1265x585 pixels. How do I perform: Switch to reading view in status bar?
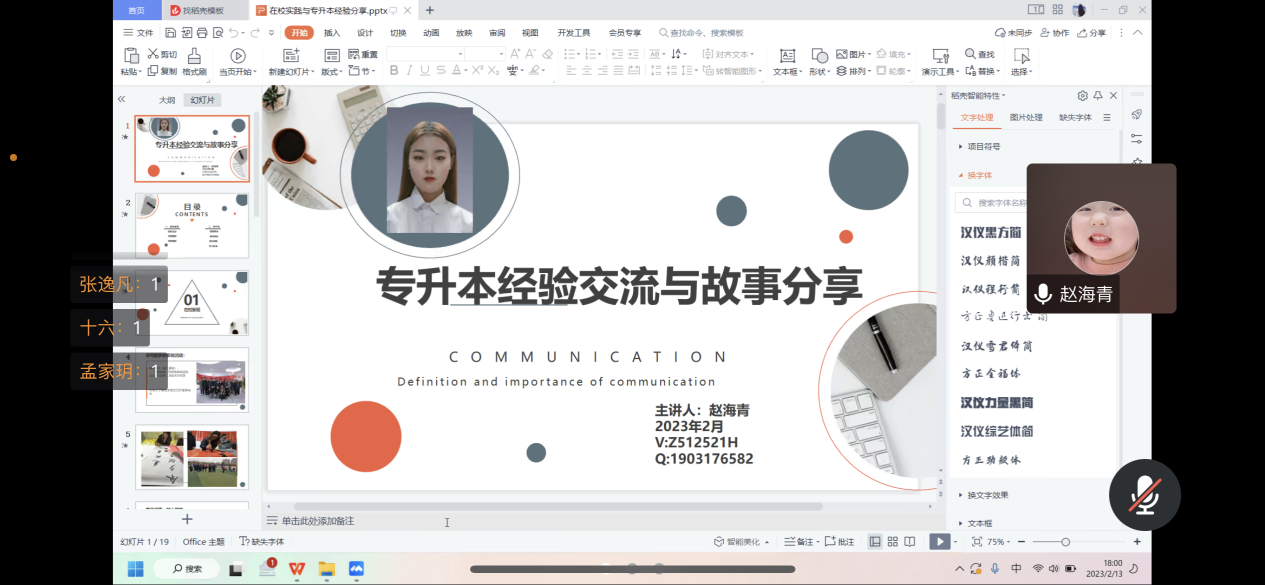tap(909, 542)
